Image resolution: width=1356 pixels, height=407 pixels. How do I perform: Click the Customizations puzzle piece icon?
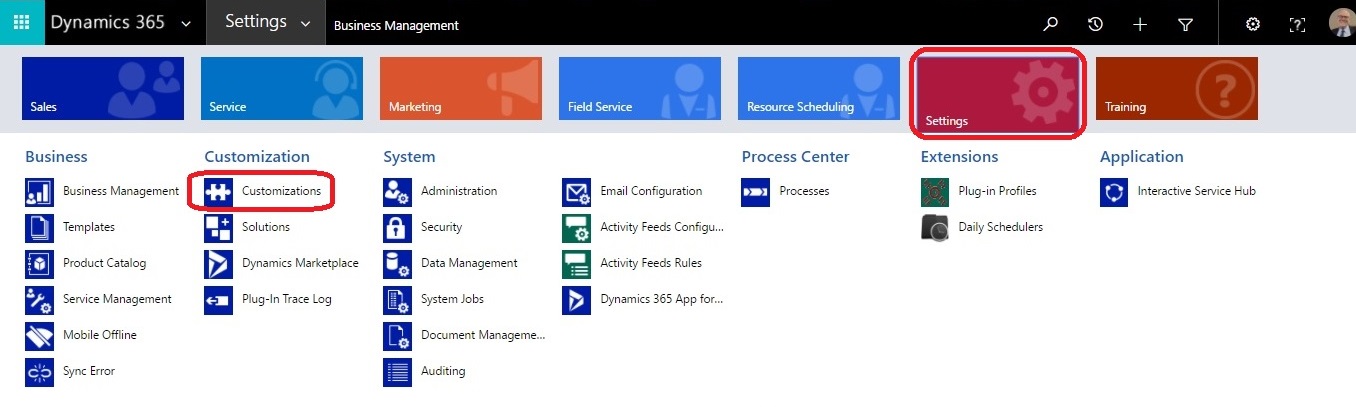coord(218,191)
